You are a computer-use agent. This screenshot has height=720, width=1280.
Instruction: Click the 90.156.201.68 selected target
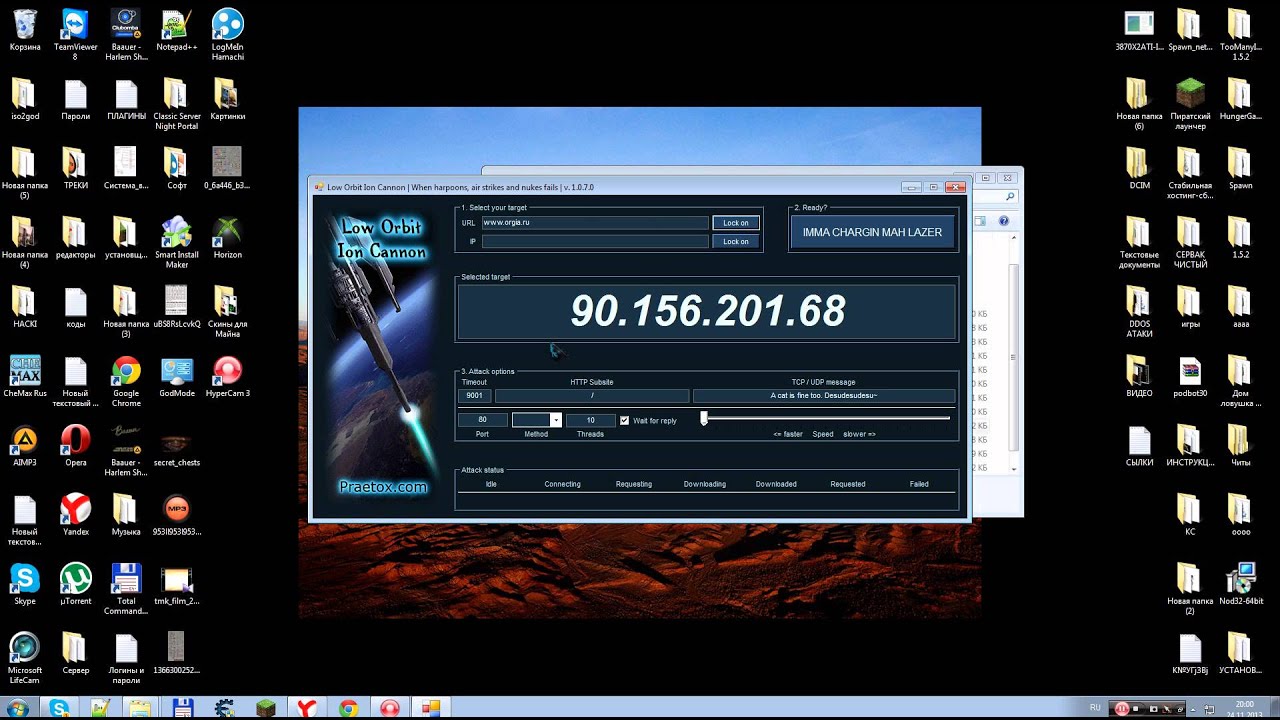click(707, 312)
